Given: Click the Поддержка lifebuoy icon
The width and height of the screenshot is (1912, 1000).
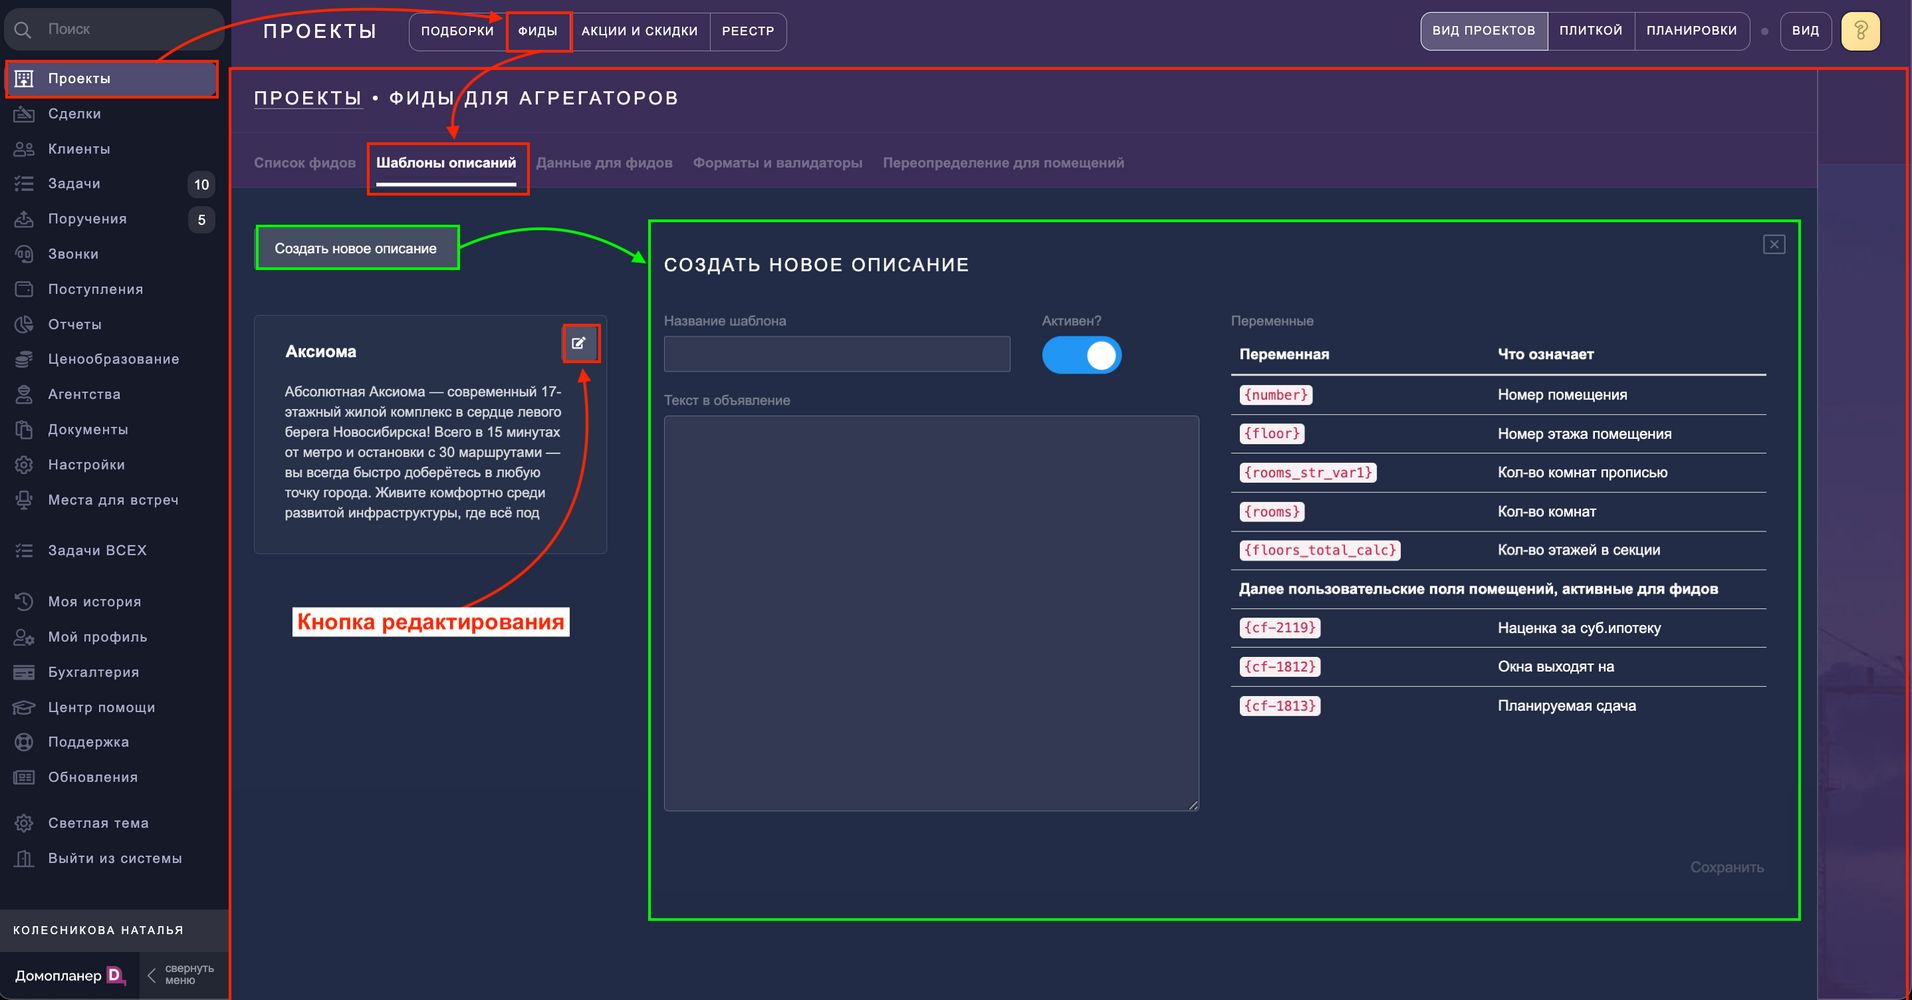Looking at the screenshot, I should coord(24,742).
